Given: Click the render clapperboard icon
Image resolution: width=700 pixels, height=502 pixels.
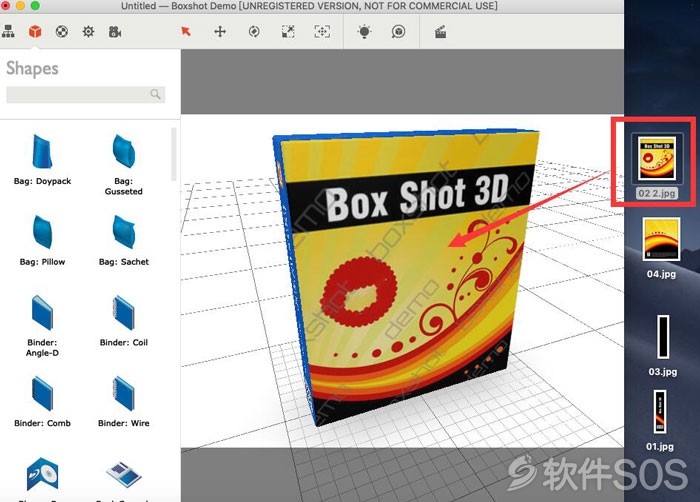Looking at the screenshot, I should [x=441, y=32].
